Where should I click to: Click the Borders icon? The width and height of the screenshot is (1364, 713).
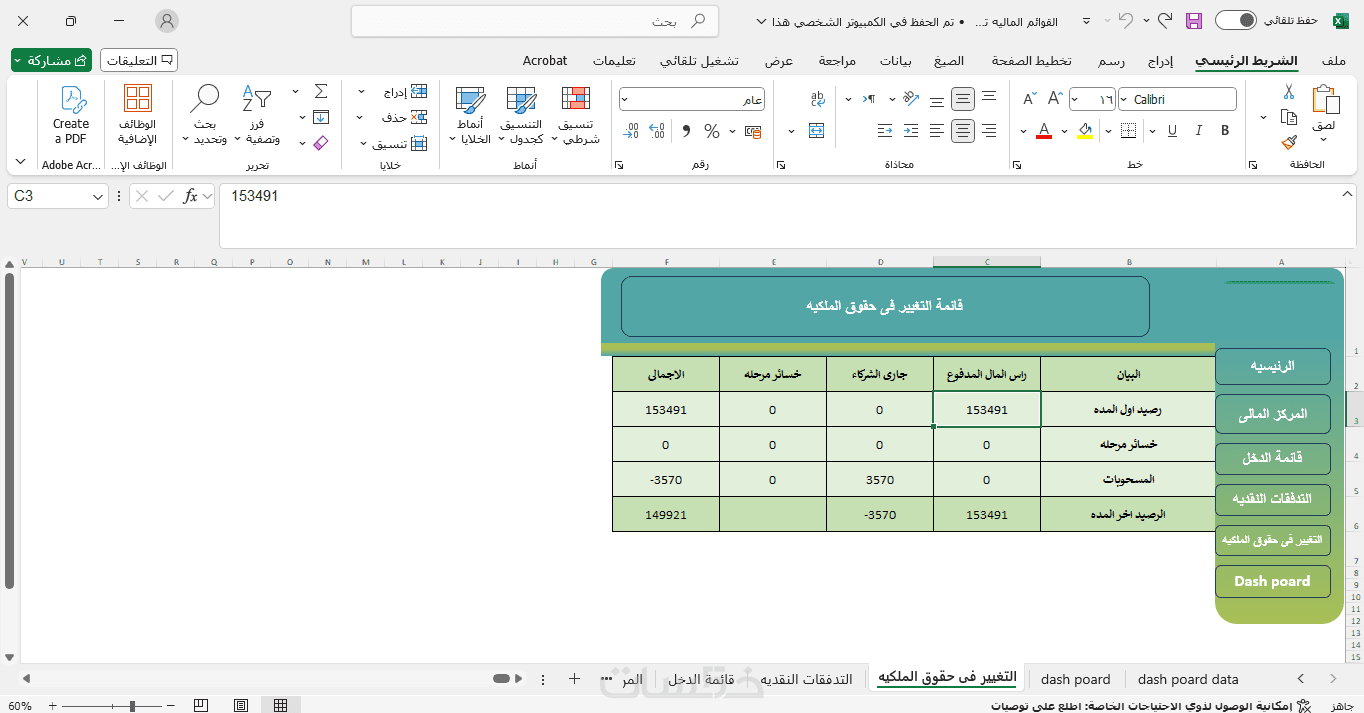(x=1128, y=131)
